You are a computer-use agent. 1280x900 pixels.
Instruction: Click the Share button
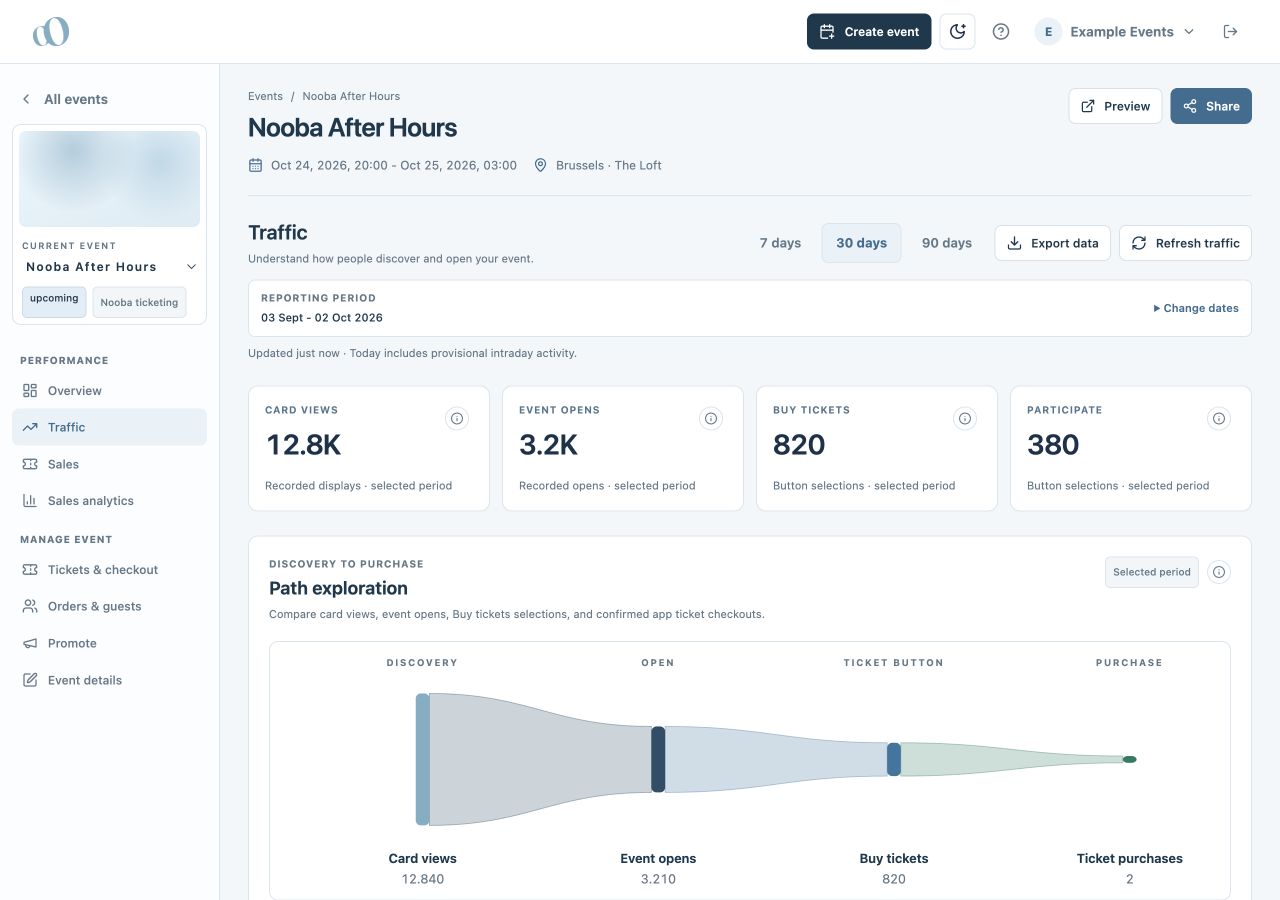coord(1211,106)
